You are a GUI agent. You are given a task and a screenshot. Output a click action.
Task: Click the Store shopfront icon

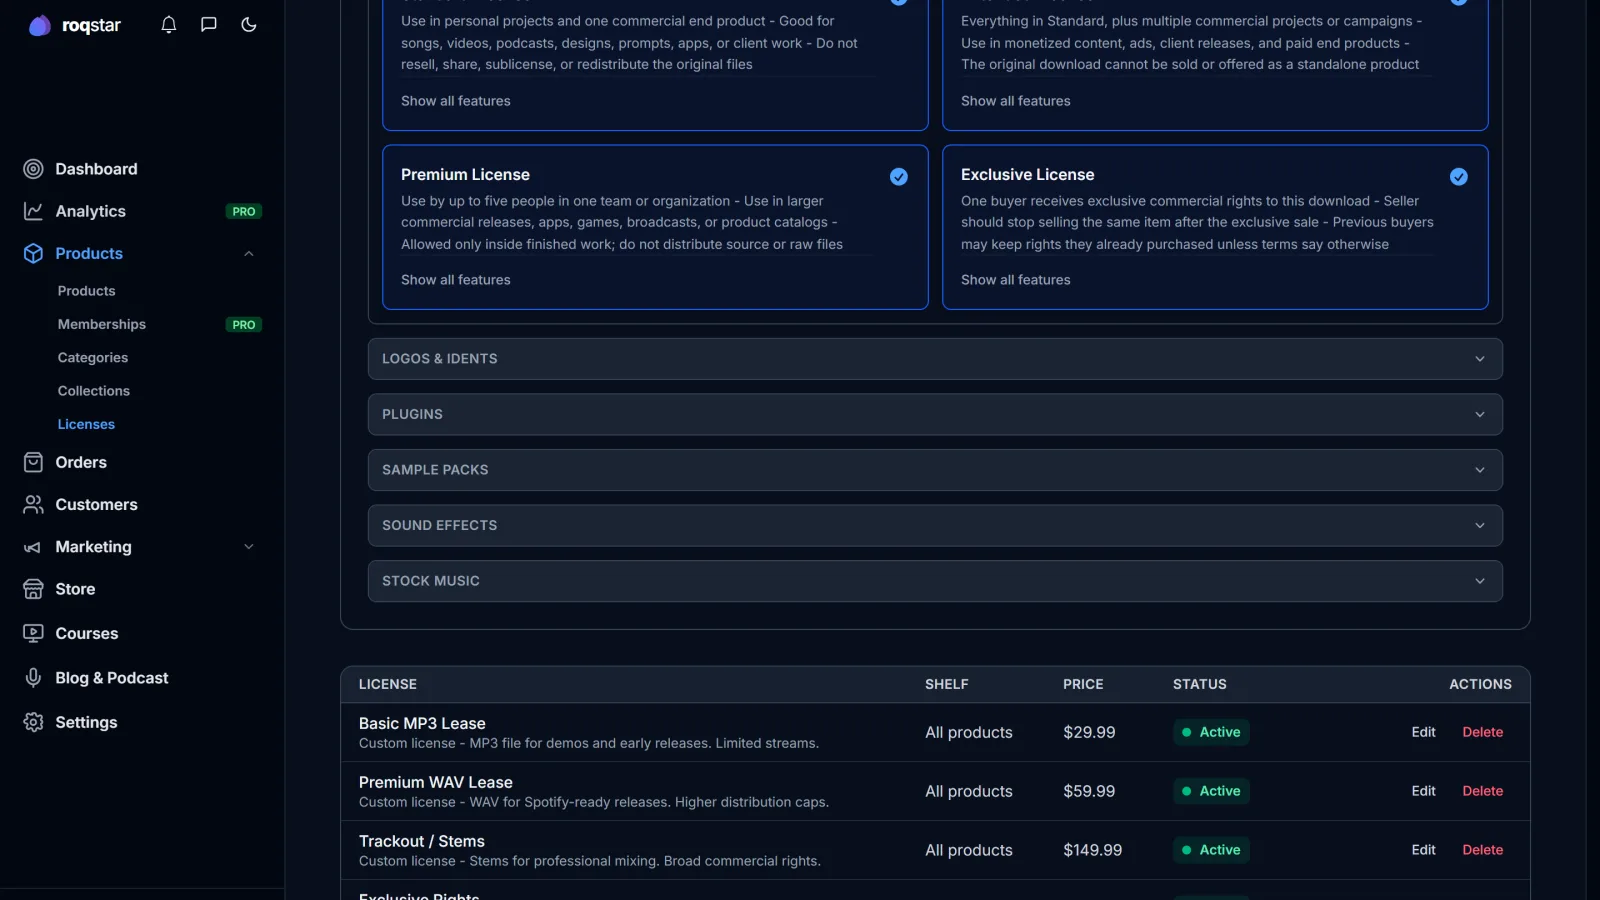coord(33,589)
